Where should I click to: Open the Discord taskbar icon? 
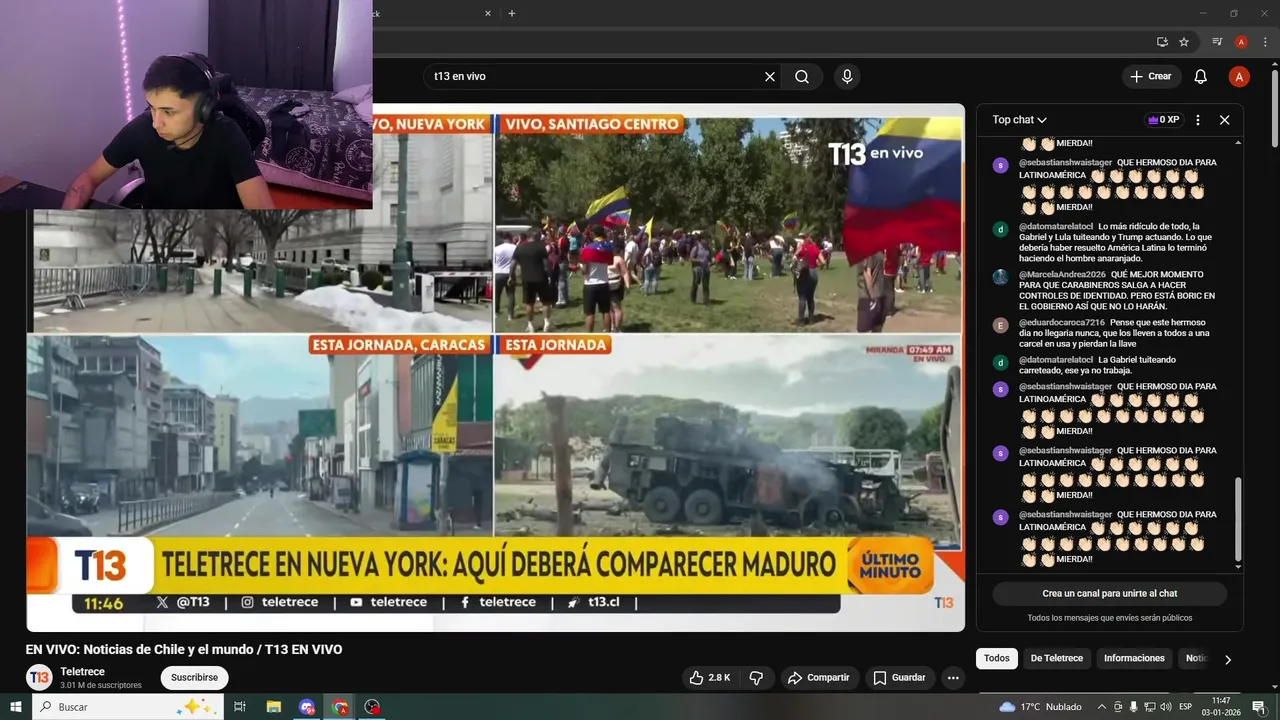pos(307,707)
